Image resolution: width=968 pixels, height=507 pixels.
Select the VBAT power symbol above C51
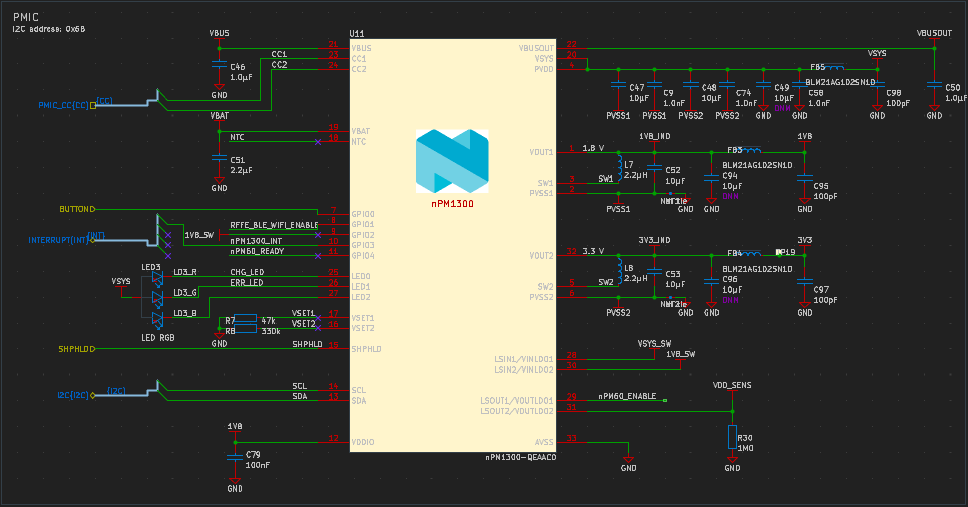click(219, 116)
